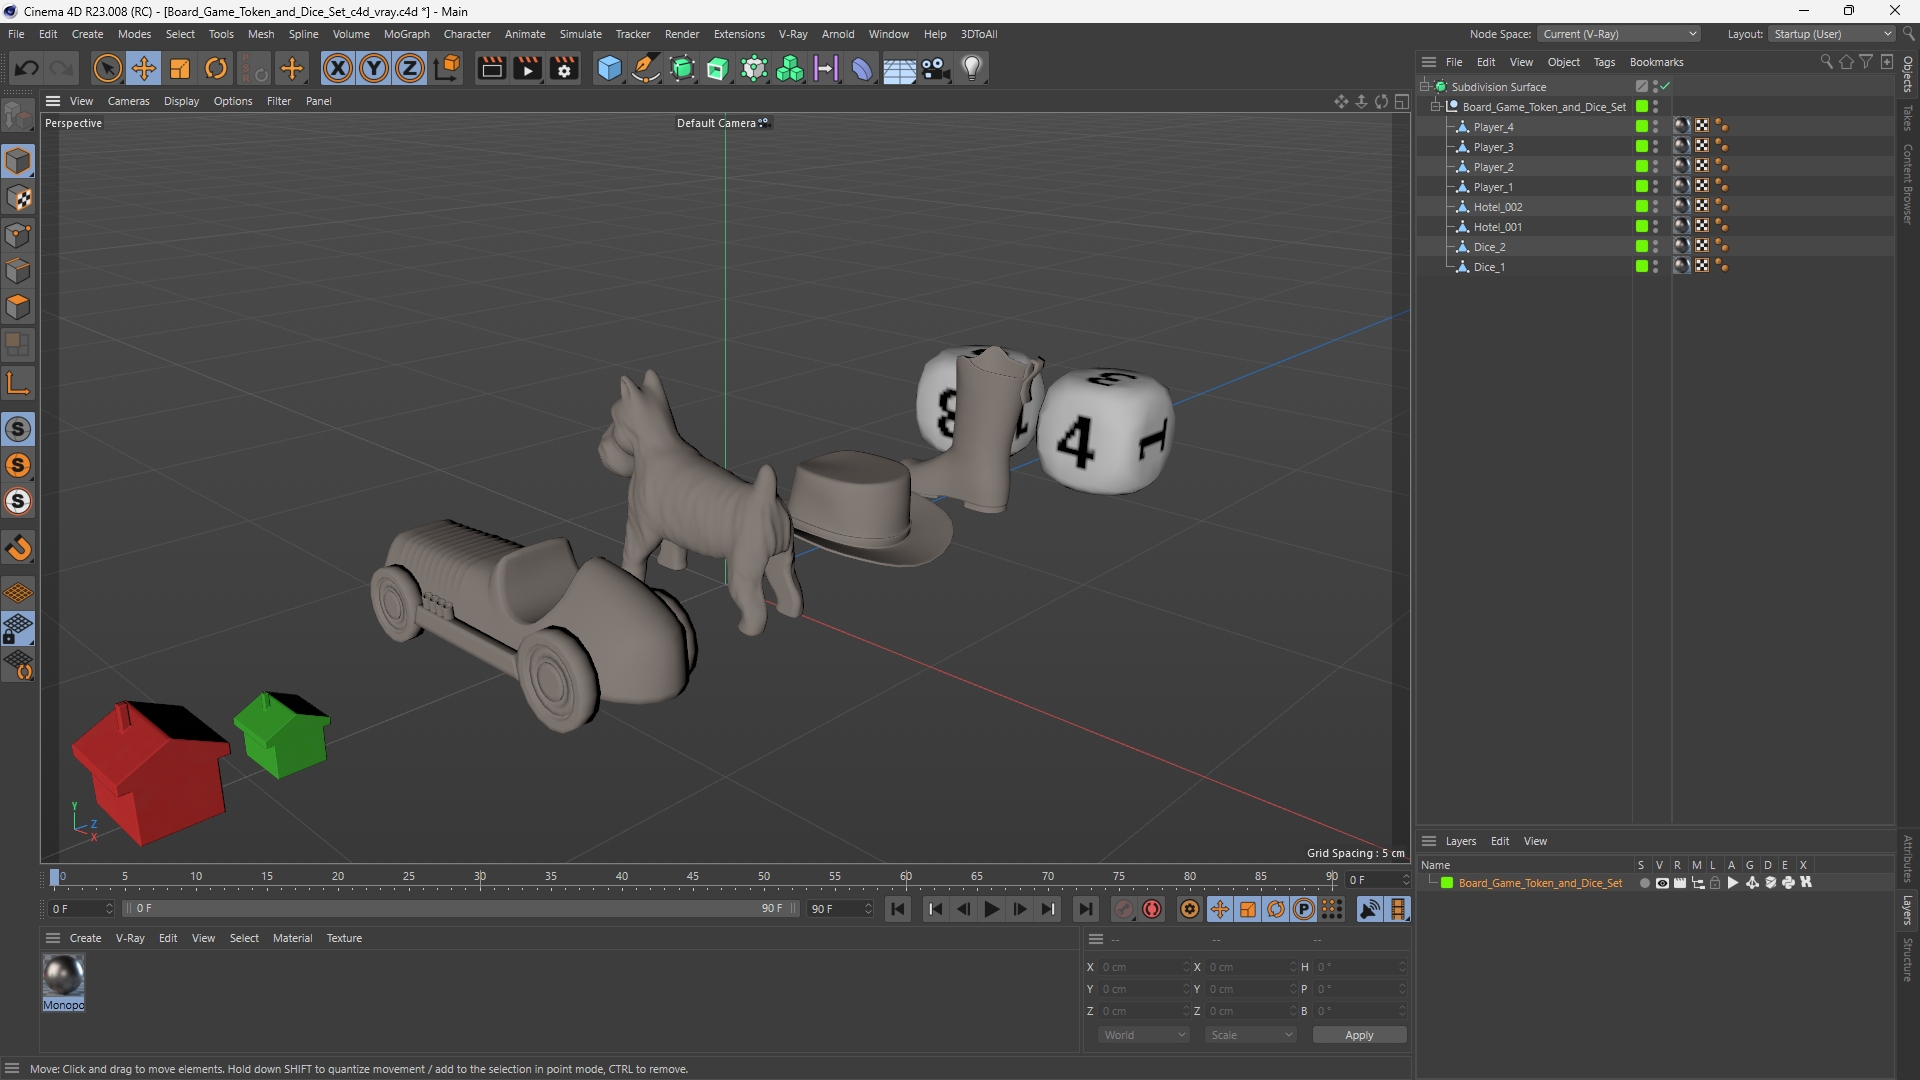This screenshot has height=1080, width=1920.
Task: Collapse the Board_Game_Token_and_Dice_Set tree
Action: (x=1436, y=106)
